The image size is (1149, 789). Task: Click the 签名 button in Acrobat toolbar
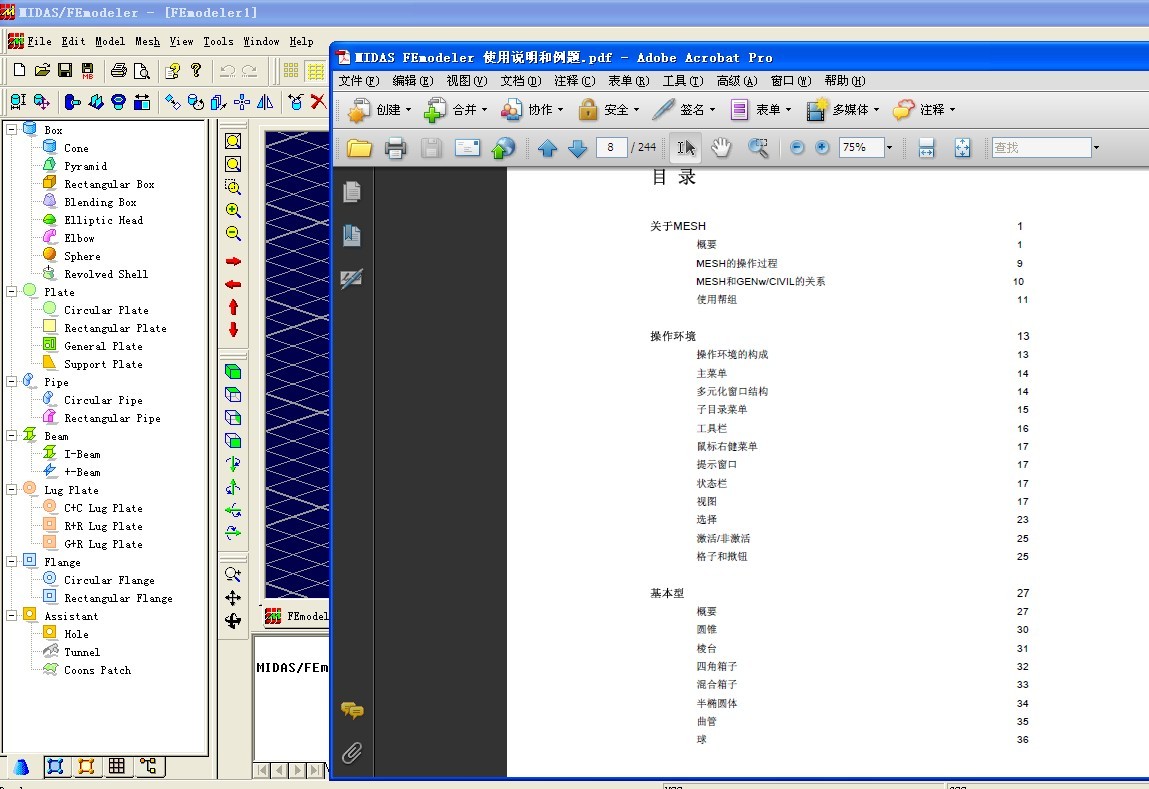685,110
